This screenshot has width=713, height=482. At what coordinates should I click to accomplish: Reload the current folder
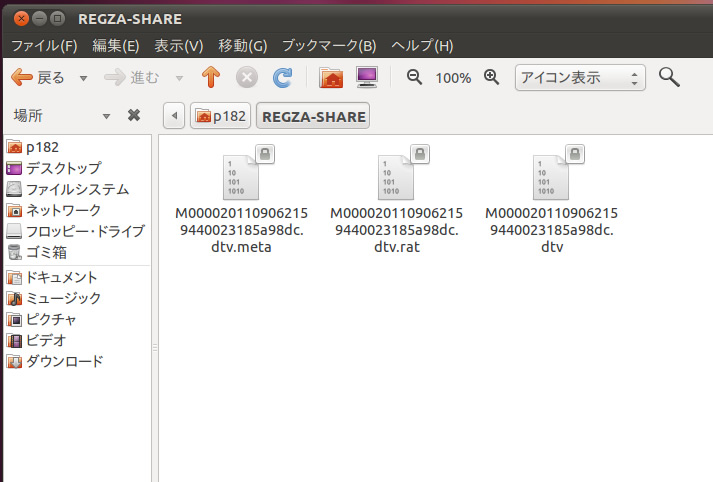pos(282,77)
